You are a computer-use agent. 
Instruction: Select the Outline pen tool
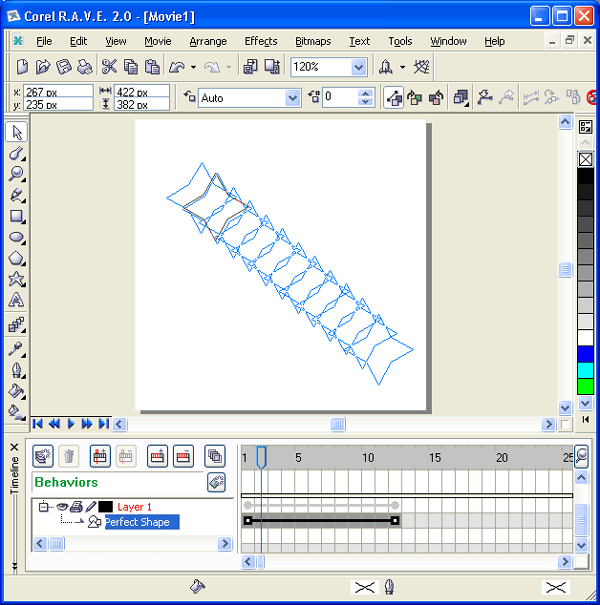[x=17, y=370]
